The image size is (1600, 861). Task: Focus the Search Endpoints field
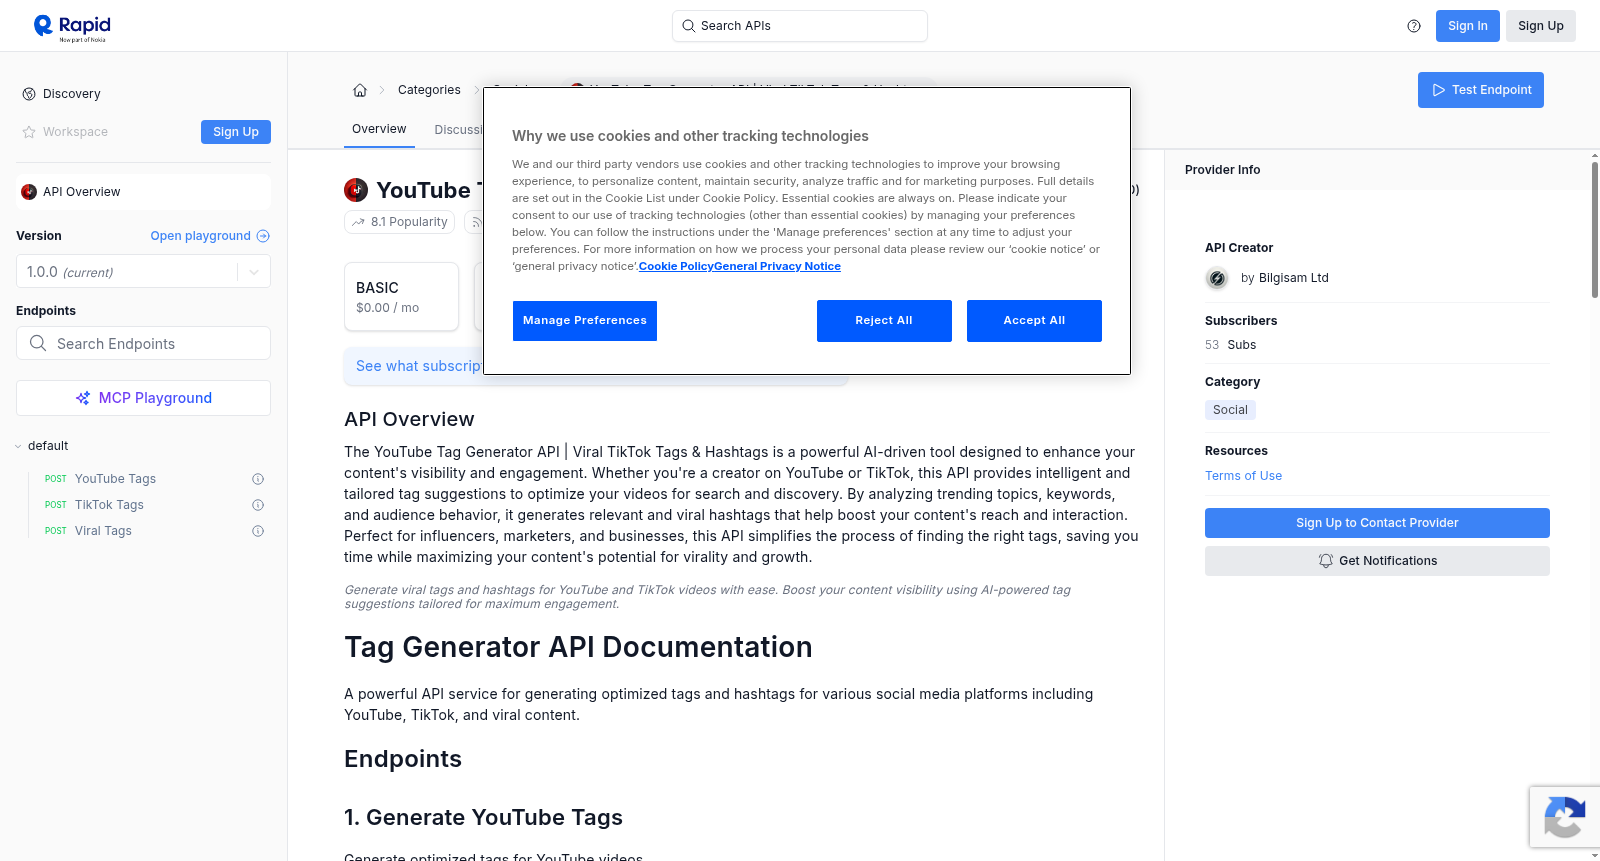coord(143,344)
